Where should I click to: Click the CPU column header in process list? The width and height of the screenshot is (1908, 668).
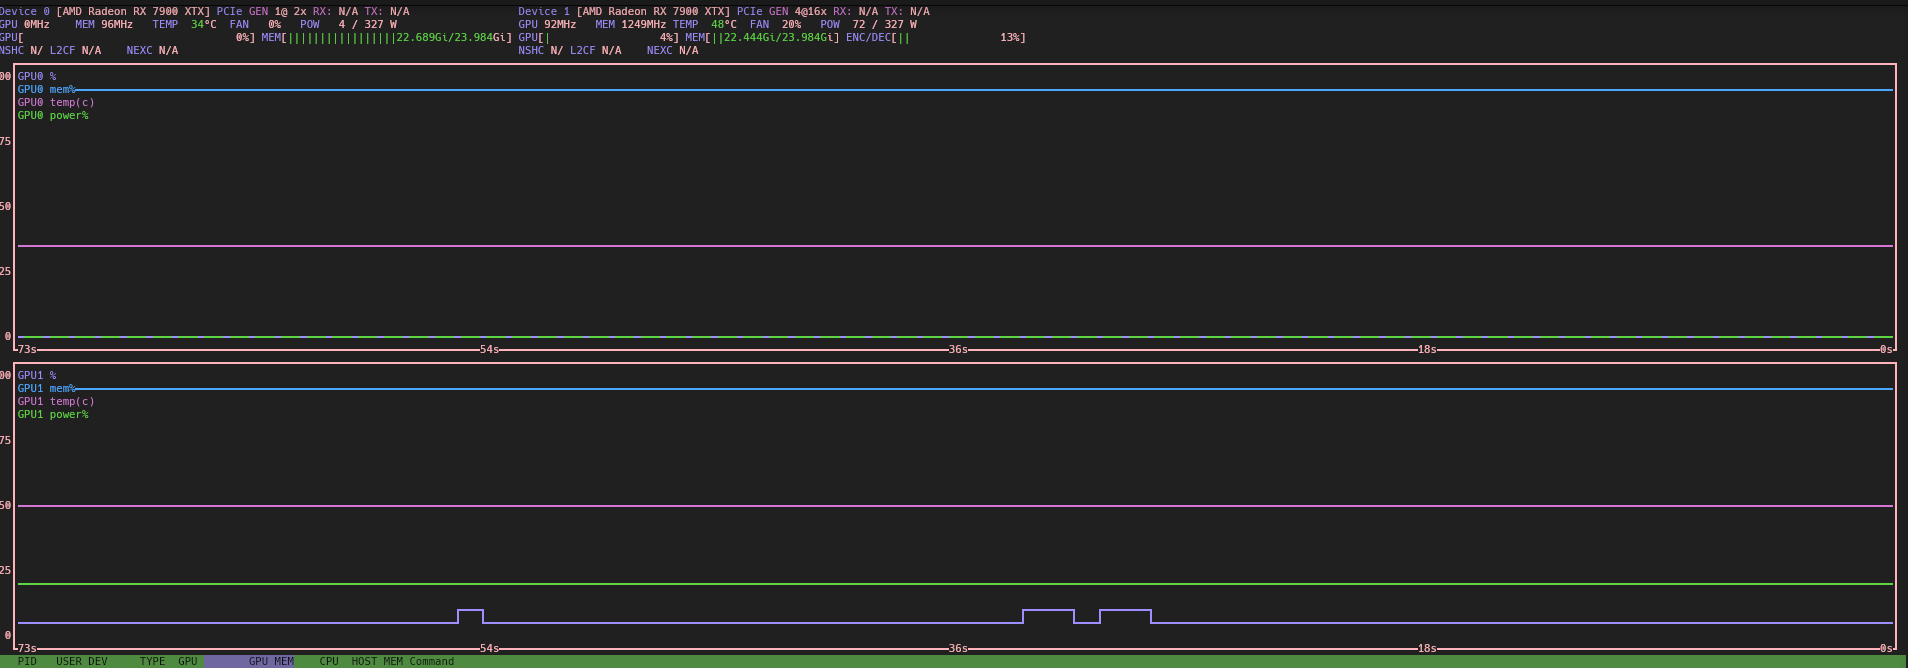[x=329, y=661]
